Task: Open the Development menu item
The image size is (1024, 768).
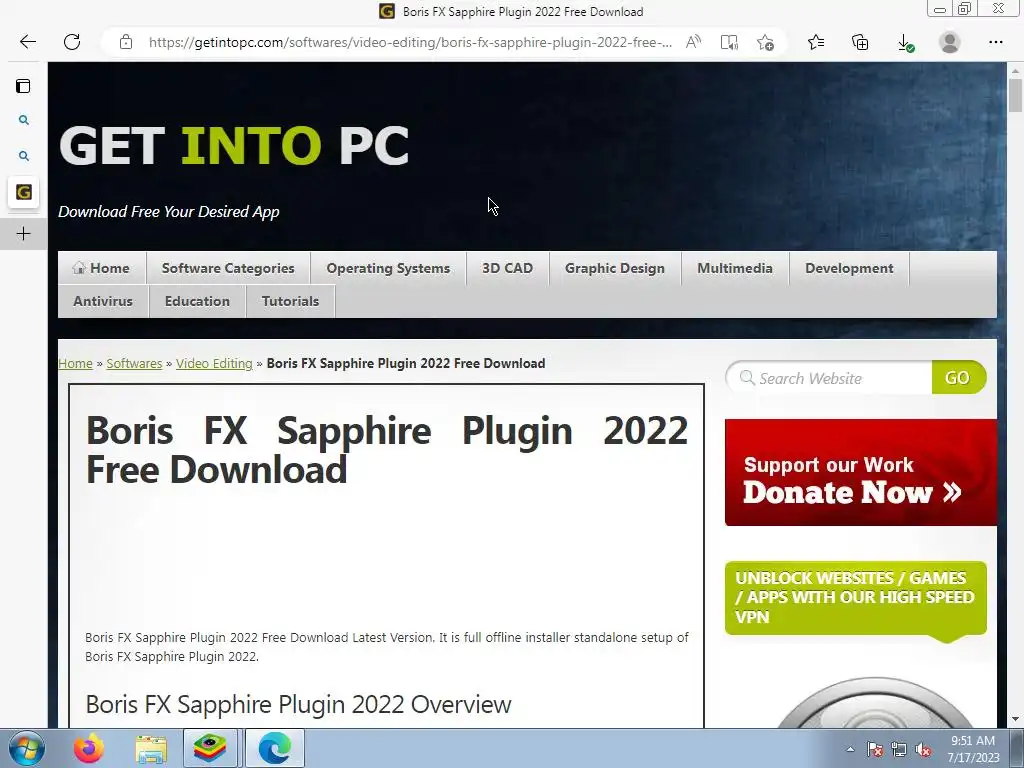Action: click(x=849, y=268)
